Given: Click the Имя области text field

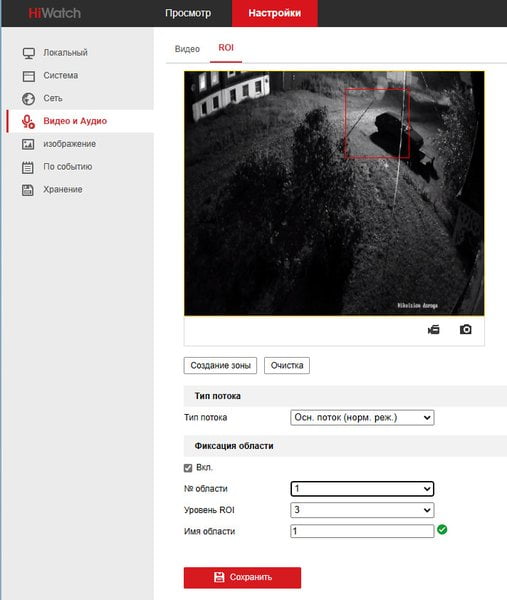Looking at the screenshot, I should pyautogui.click(x=362, y=531).
